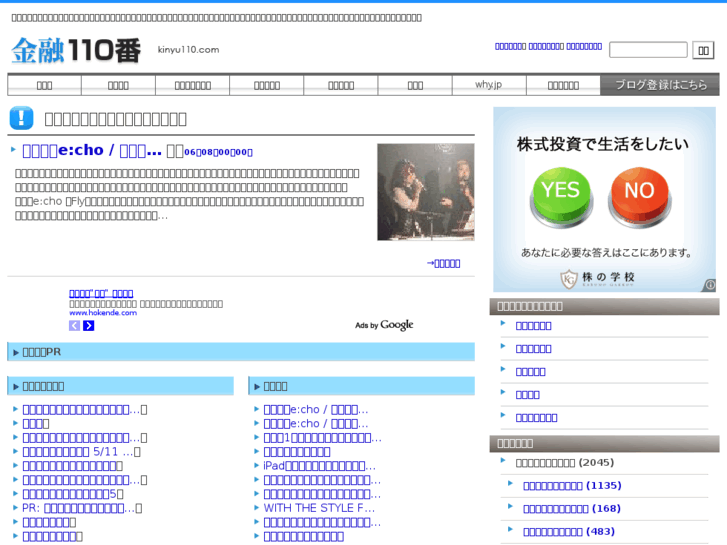Open the ブログ登録はこちら navigation button

click(660, 85)
